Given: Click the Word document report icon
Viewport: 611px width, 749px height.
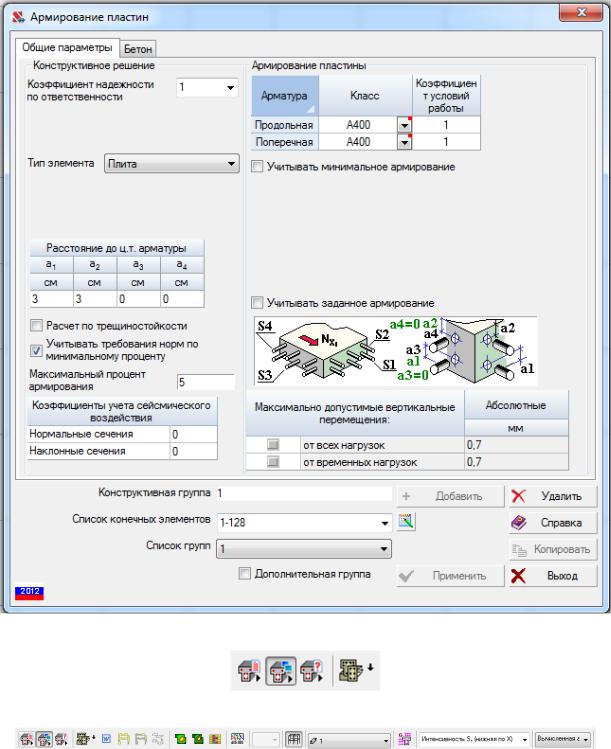Looking at the screenshot, I should point(106,739).
